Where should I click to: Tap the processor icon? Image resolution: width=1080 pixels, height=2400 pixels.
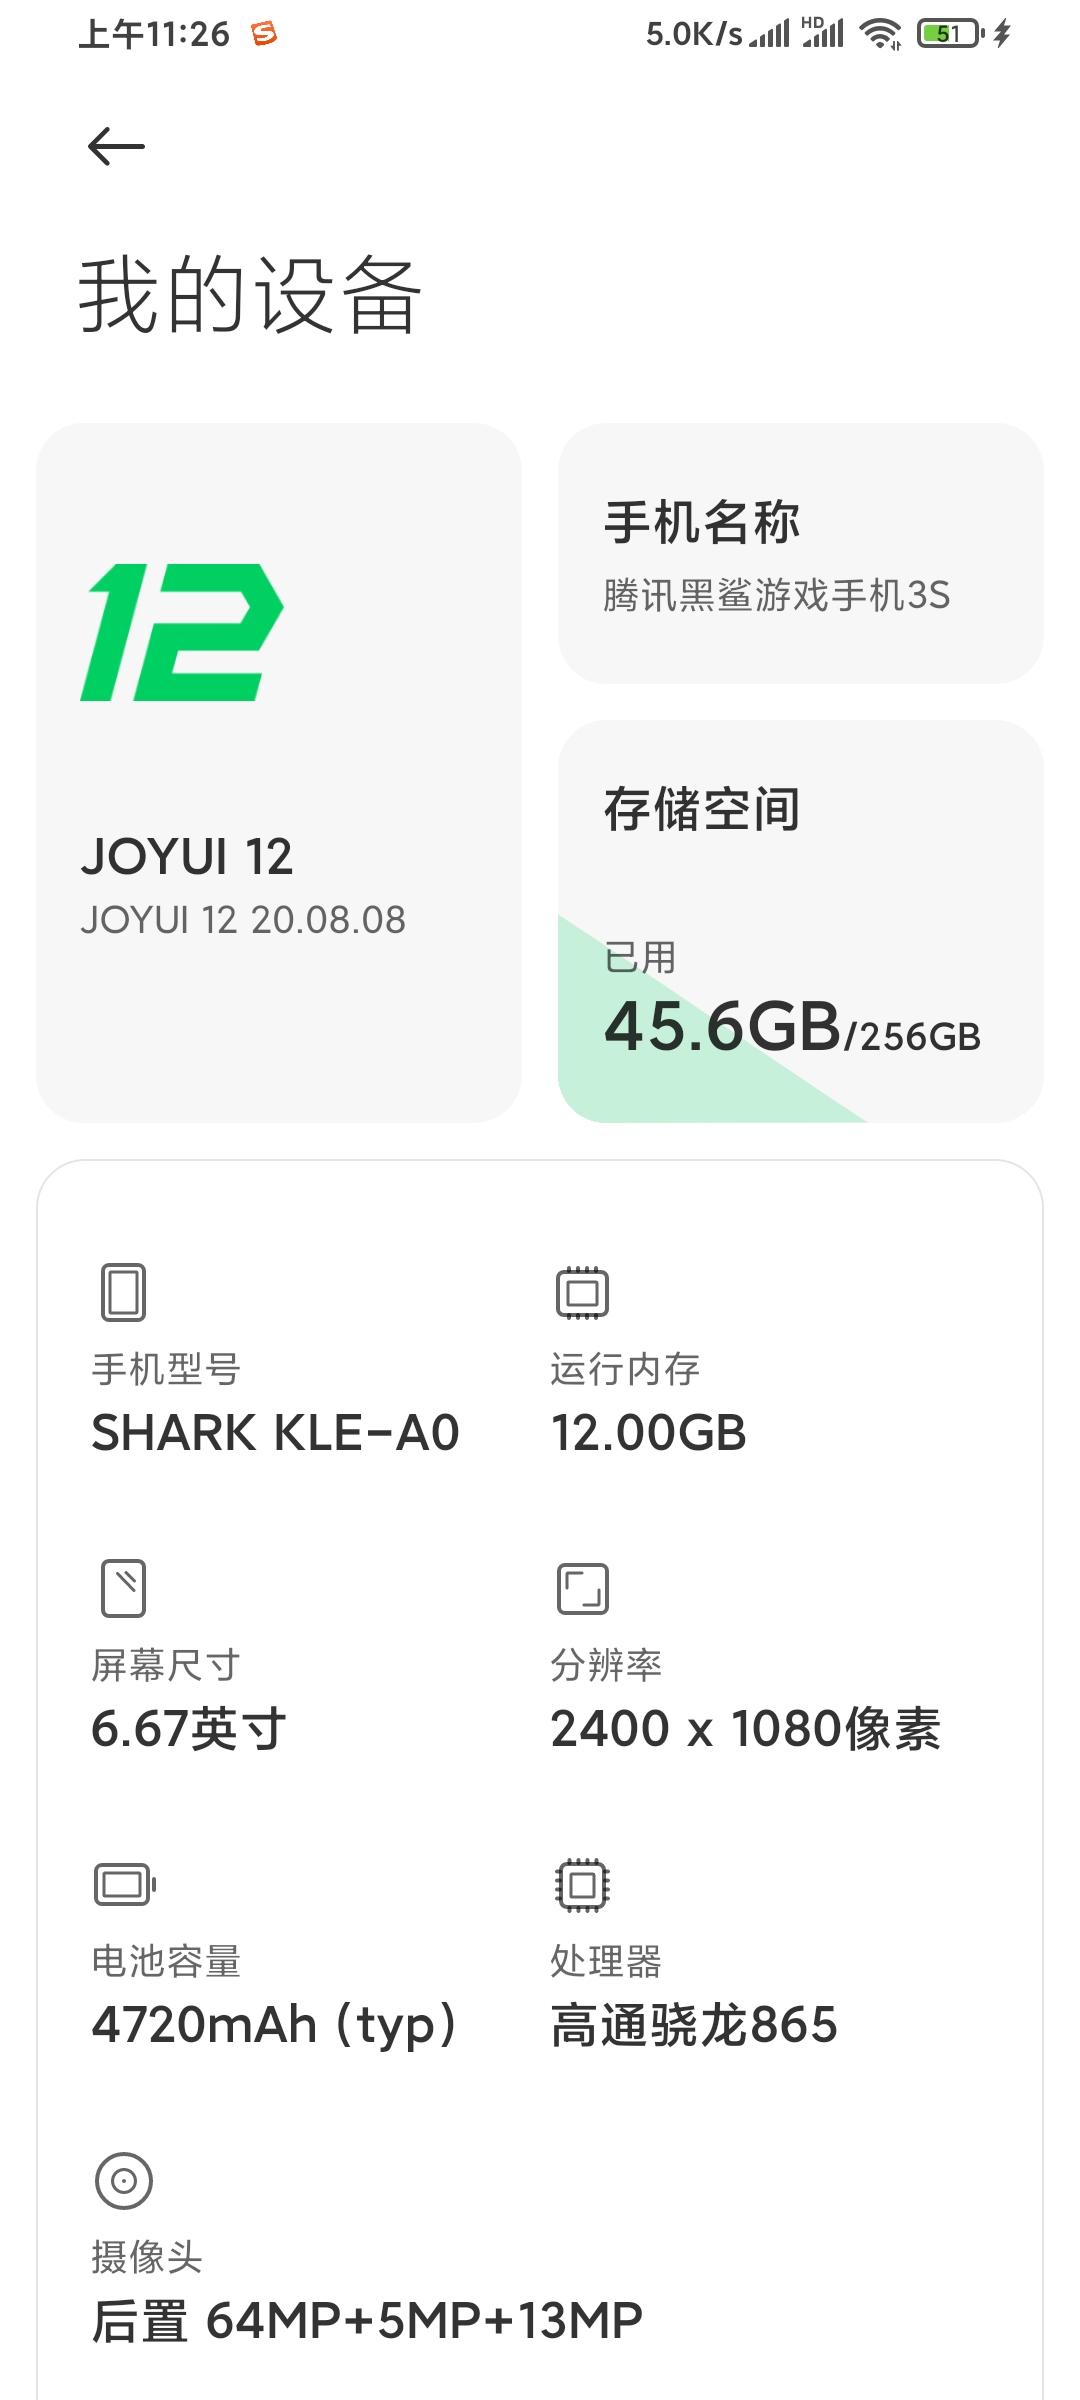click(x=582, y=1885)
